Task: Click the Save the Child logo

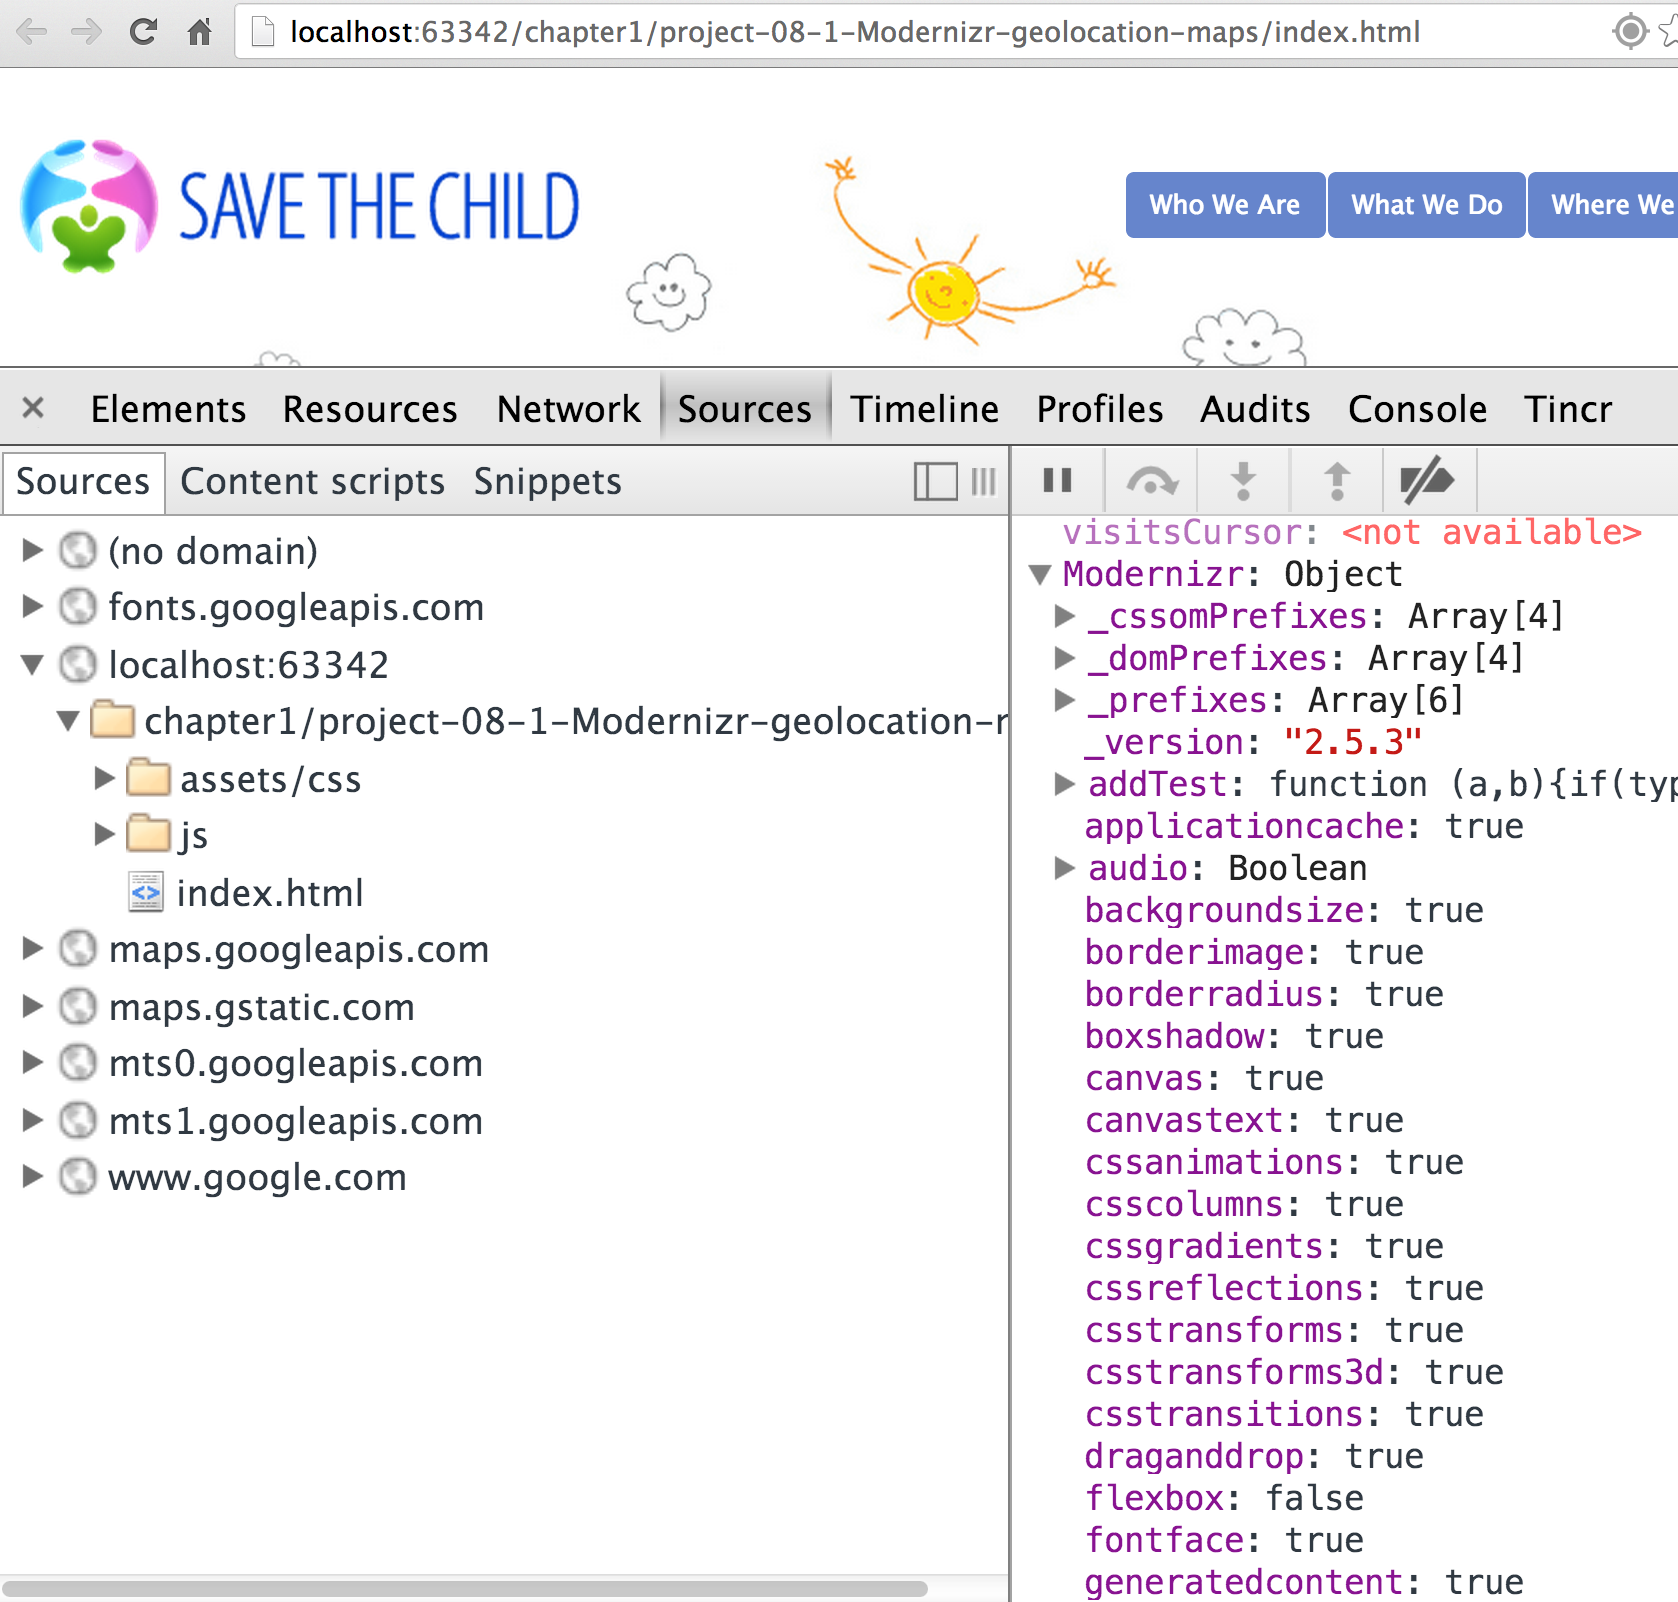Action: [x=300, y=206]
